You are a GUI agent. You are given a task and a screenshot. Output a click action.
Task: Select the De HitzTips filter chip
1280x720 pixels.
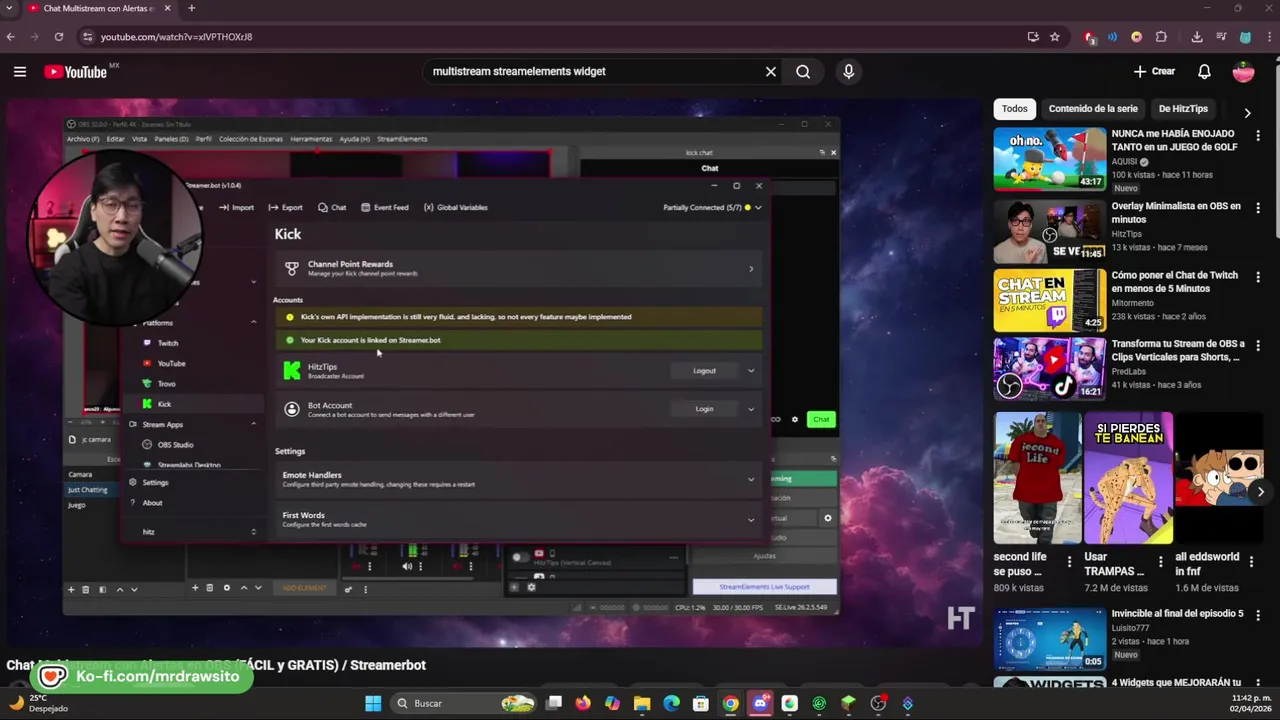click(1183, 109)
